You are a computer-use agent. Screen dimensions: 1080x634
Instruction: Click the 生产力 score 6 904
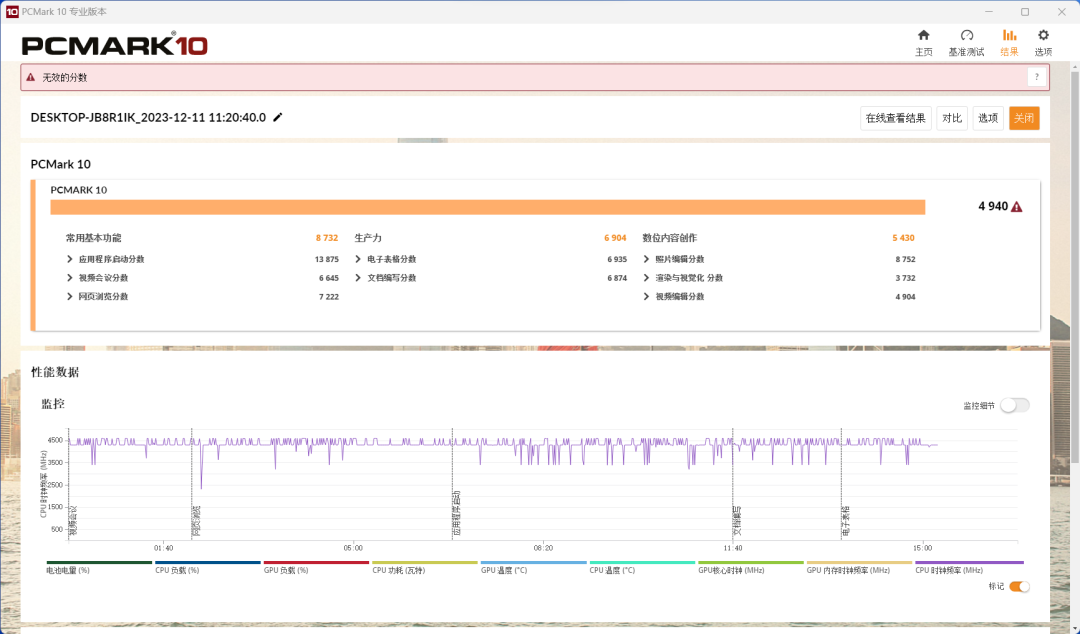pyautogui.click(x=615, y=238)
